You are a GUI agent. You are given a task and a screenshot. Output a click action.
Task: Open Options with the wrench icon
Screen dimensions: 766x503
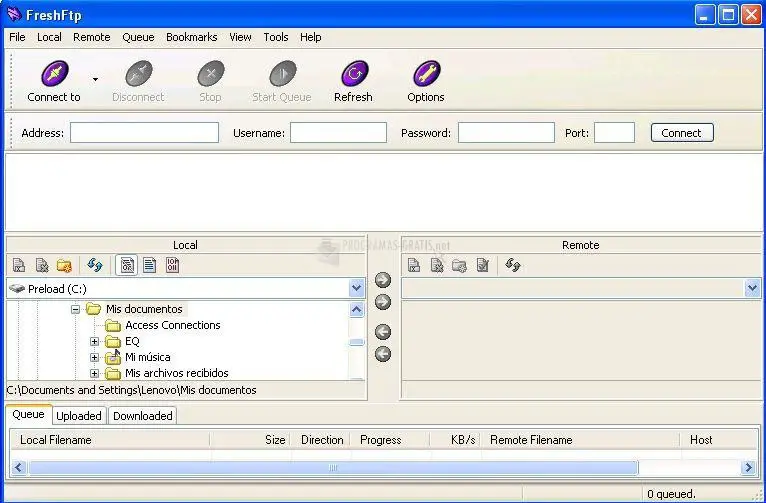[426, 74]
